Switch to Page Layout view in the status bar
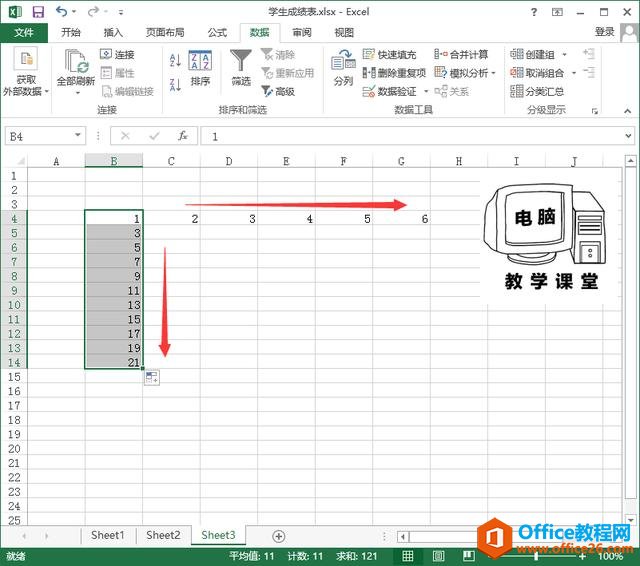The height and width of the screenshot is (566, 640). 438,556
